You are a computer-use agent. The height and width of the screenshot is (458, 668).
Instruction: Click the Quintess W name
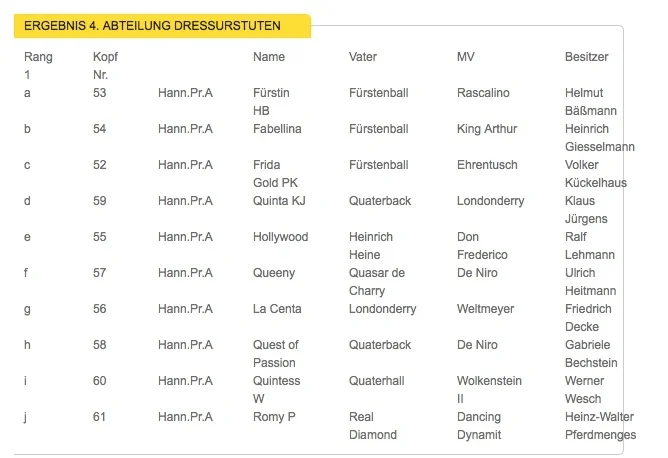(276, 390)
